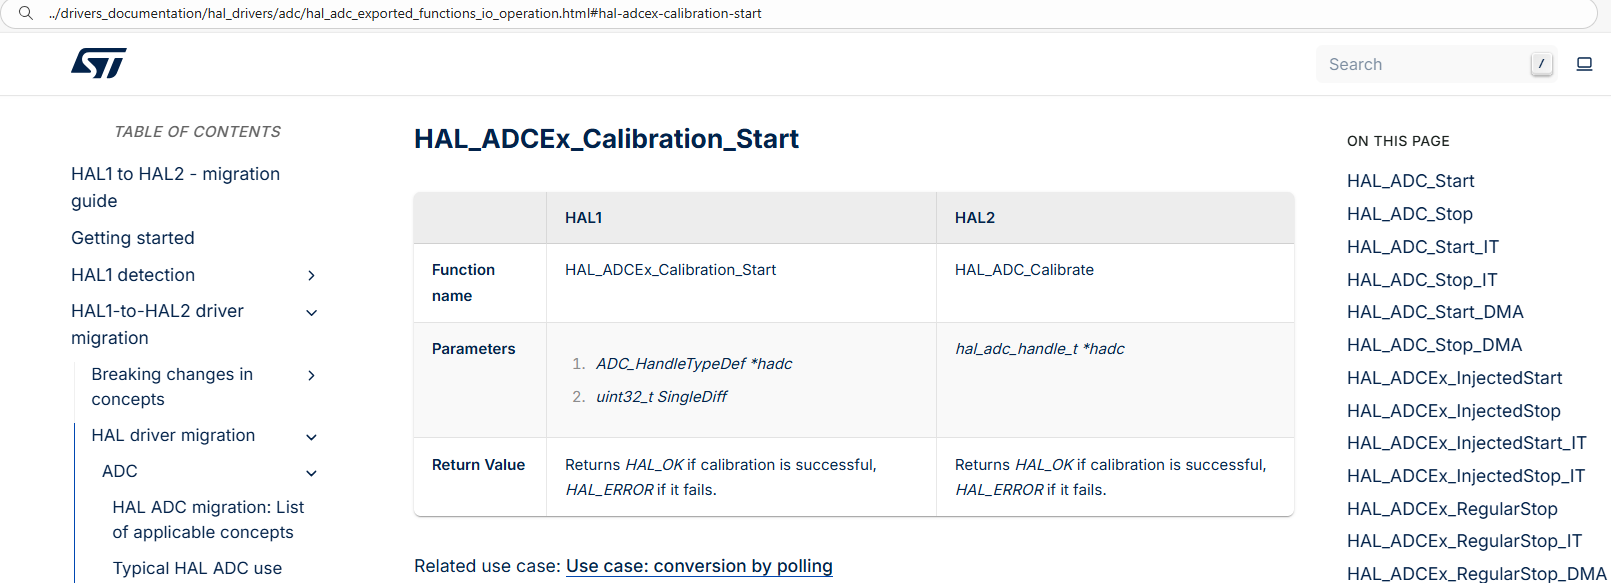
Task: Open the Getting started page
Action: pyautogui.click(x=133, y=238)
